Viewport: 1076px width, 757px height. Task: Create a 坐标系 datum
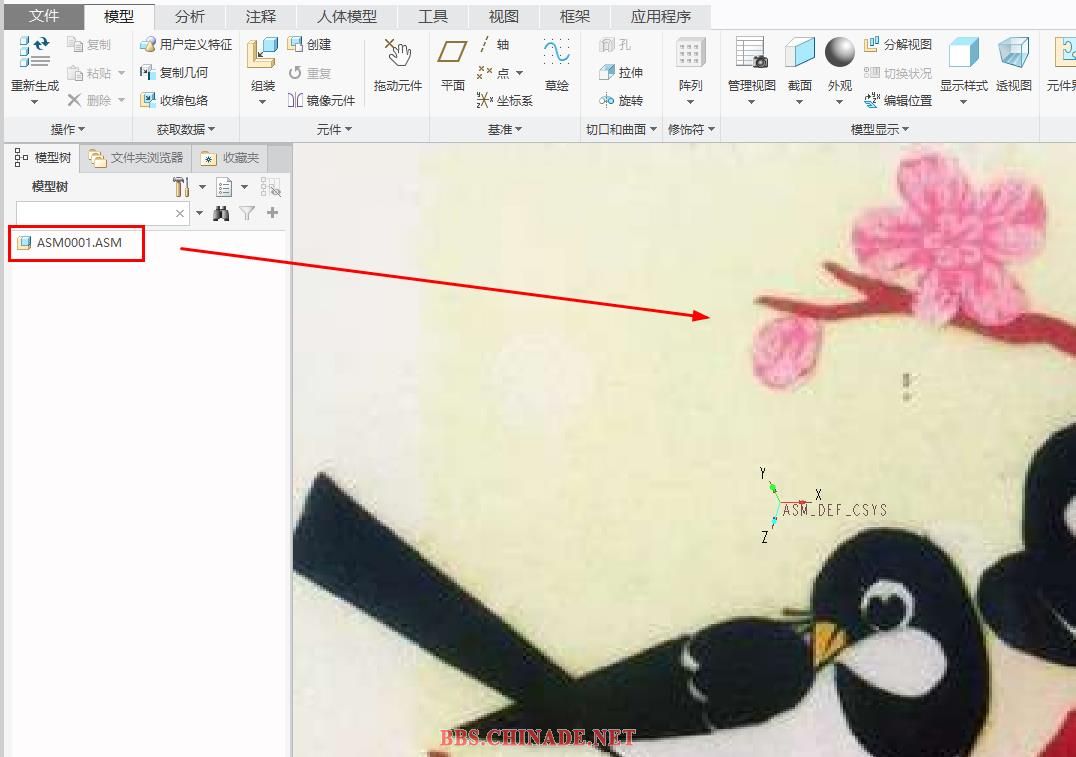pyautogui.click(x=505, y=100)
